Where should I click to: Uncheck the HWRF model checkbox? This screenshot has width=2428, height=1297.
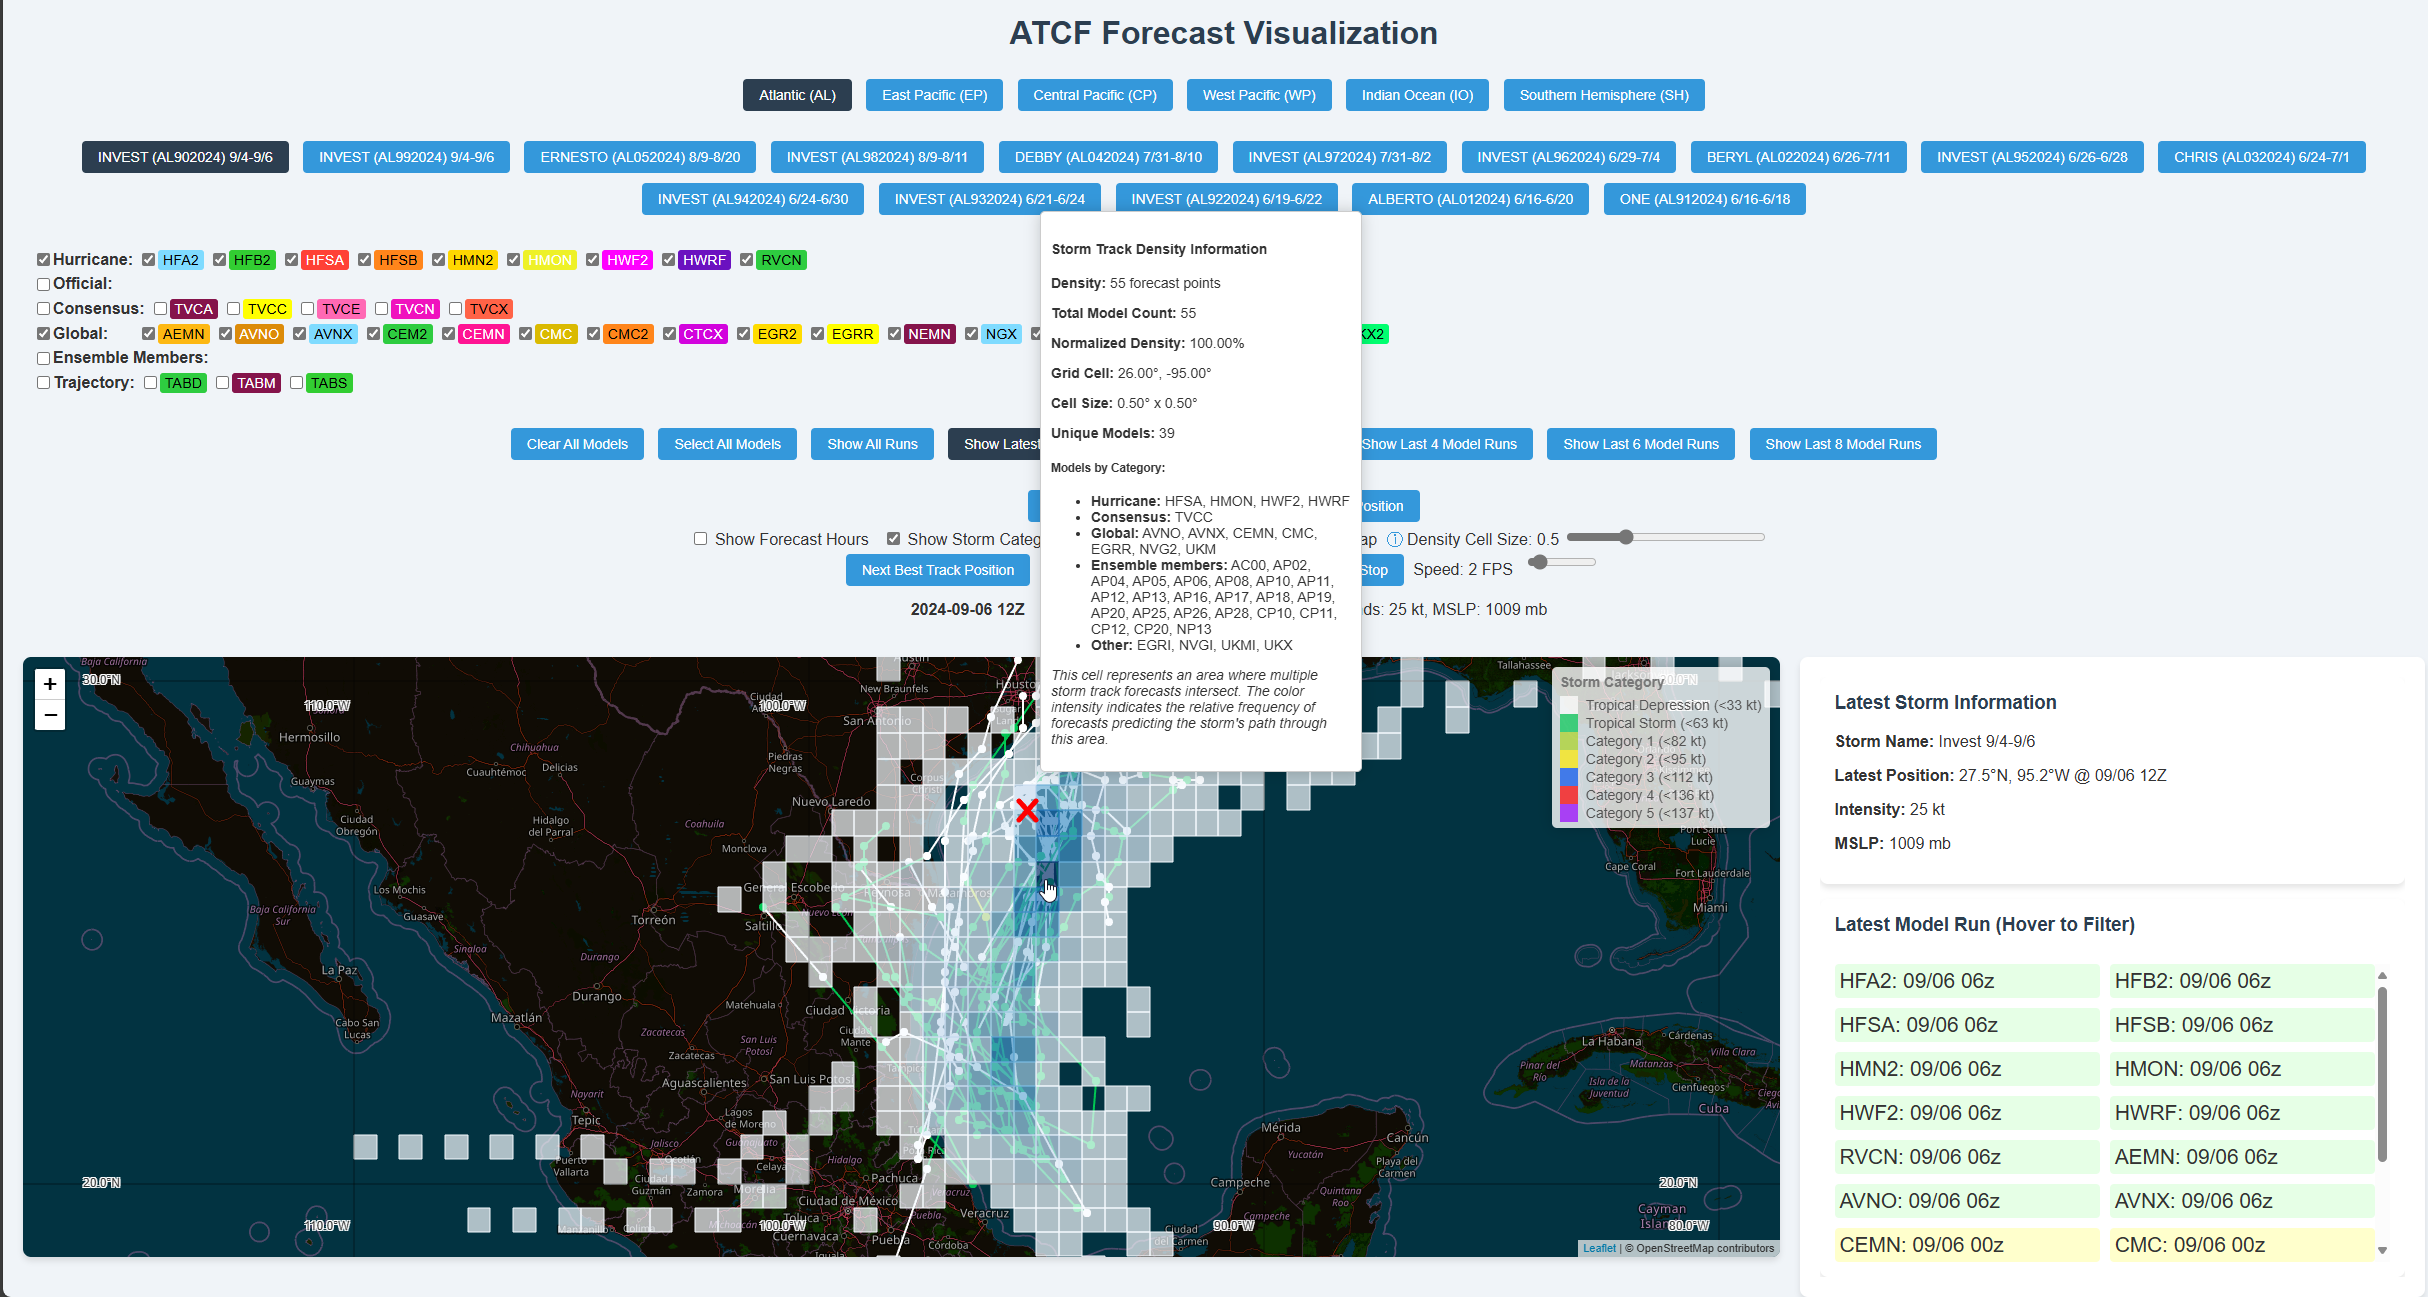click(x=668, y=260)
